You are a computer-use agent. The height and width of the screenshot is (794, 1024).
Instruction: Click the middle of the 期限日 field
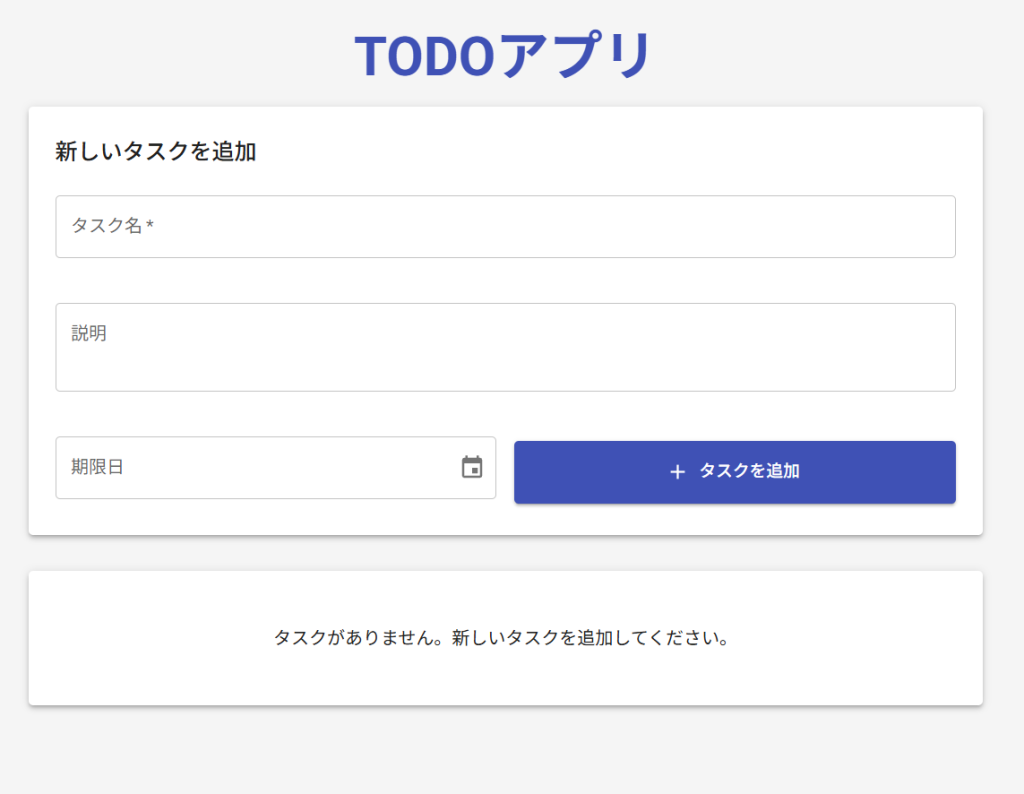tap(275, 467)
